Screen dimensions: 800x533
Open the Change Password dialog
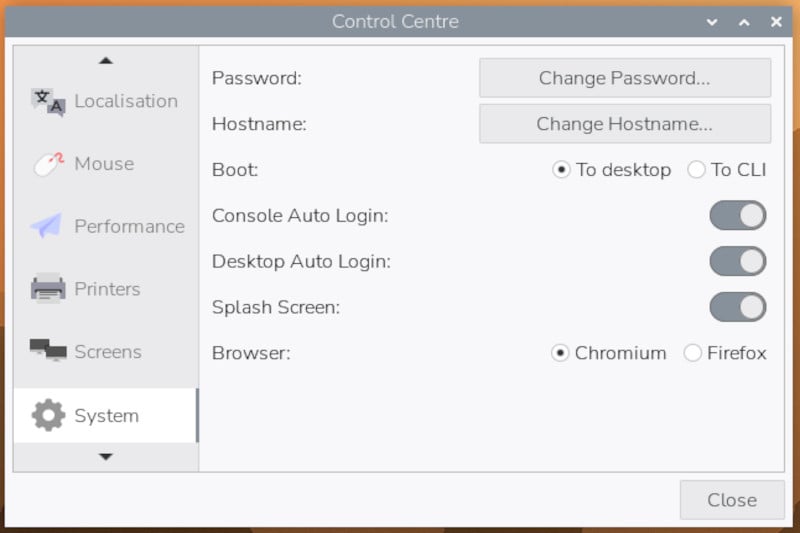(x=624, y=78)
